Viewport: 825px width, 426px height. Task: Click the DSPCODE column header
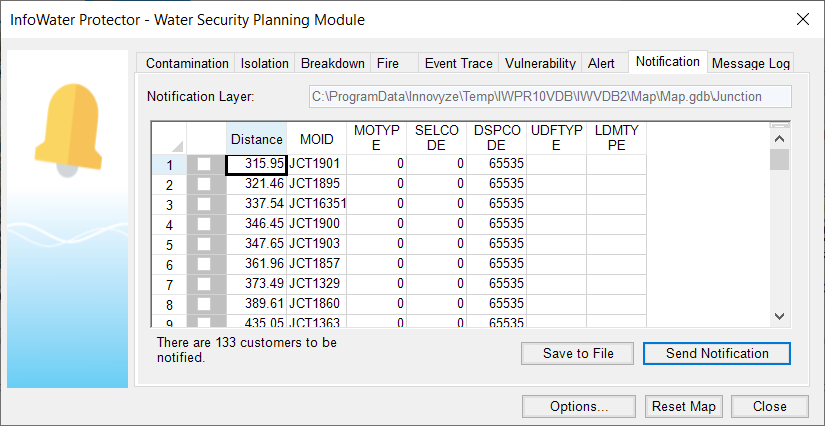(497, 138)
